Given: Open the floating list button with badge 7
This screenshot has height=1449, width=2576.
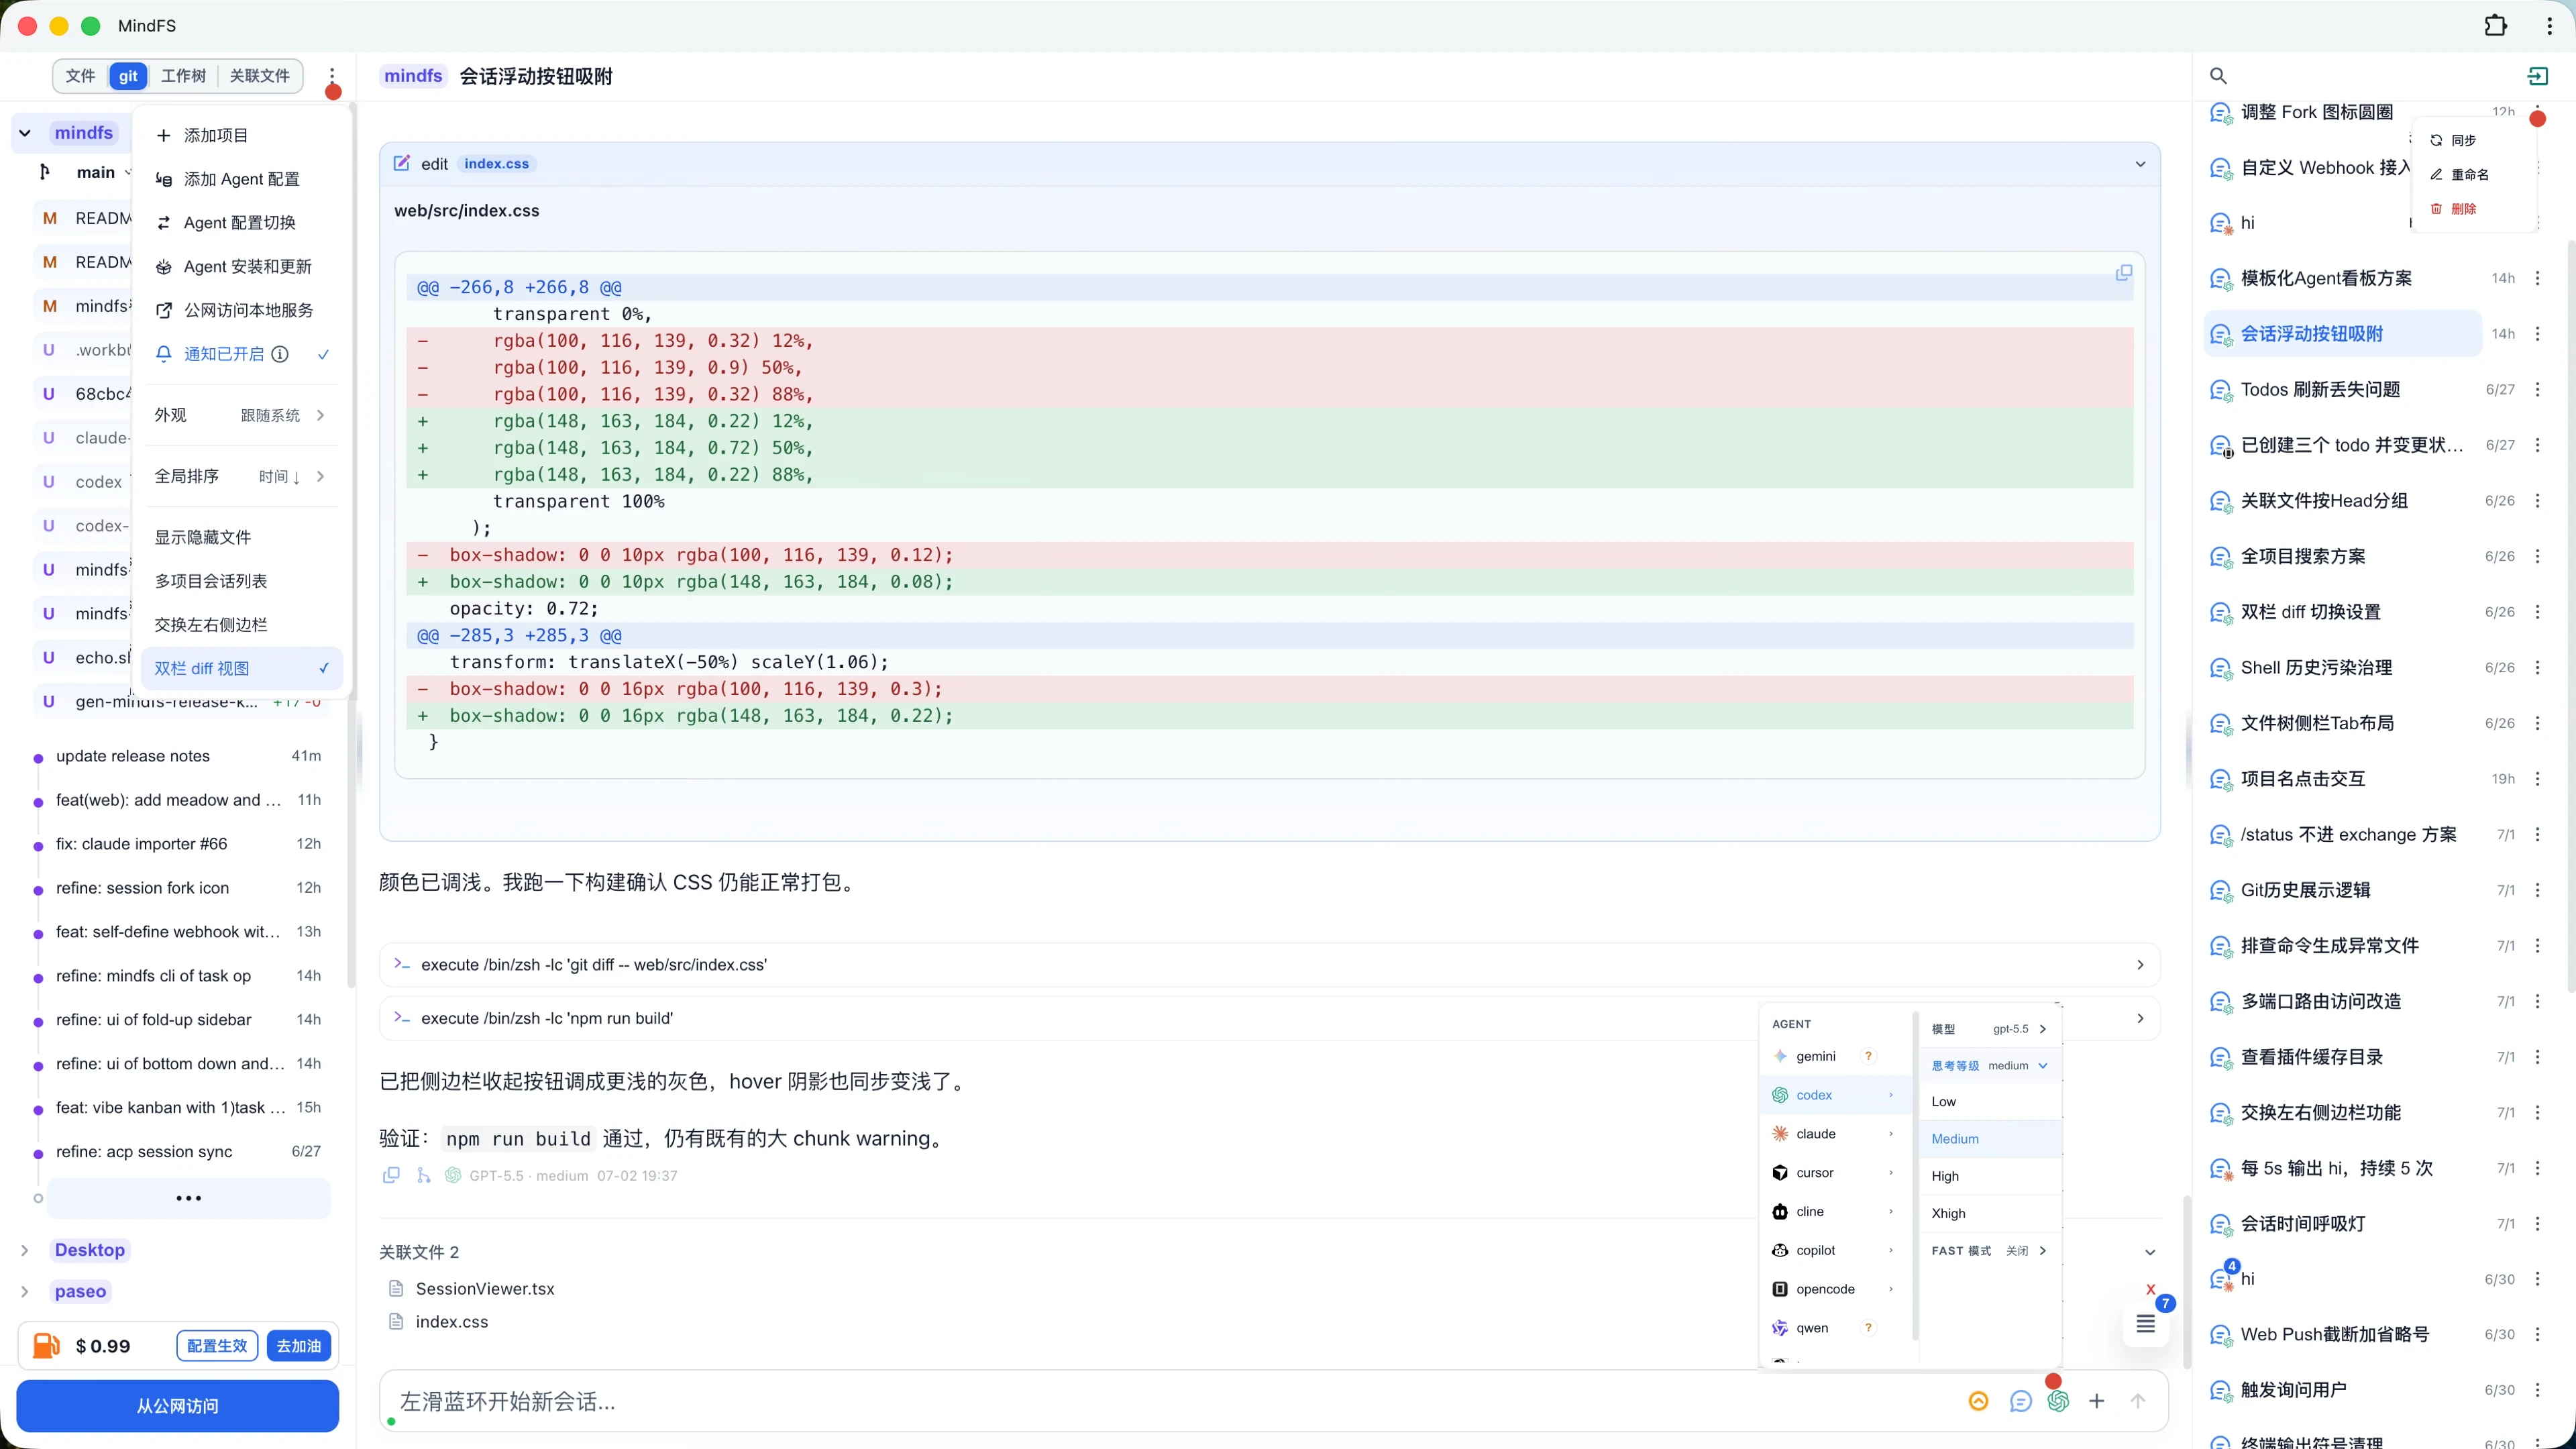Looking at the screenshot, I should tap(2146, 1324).
